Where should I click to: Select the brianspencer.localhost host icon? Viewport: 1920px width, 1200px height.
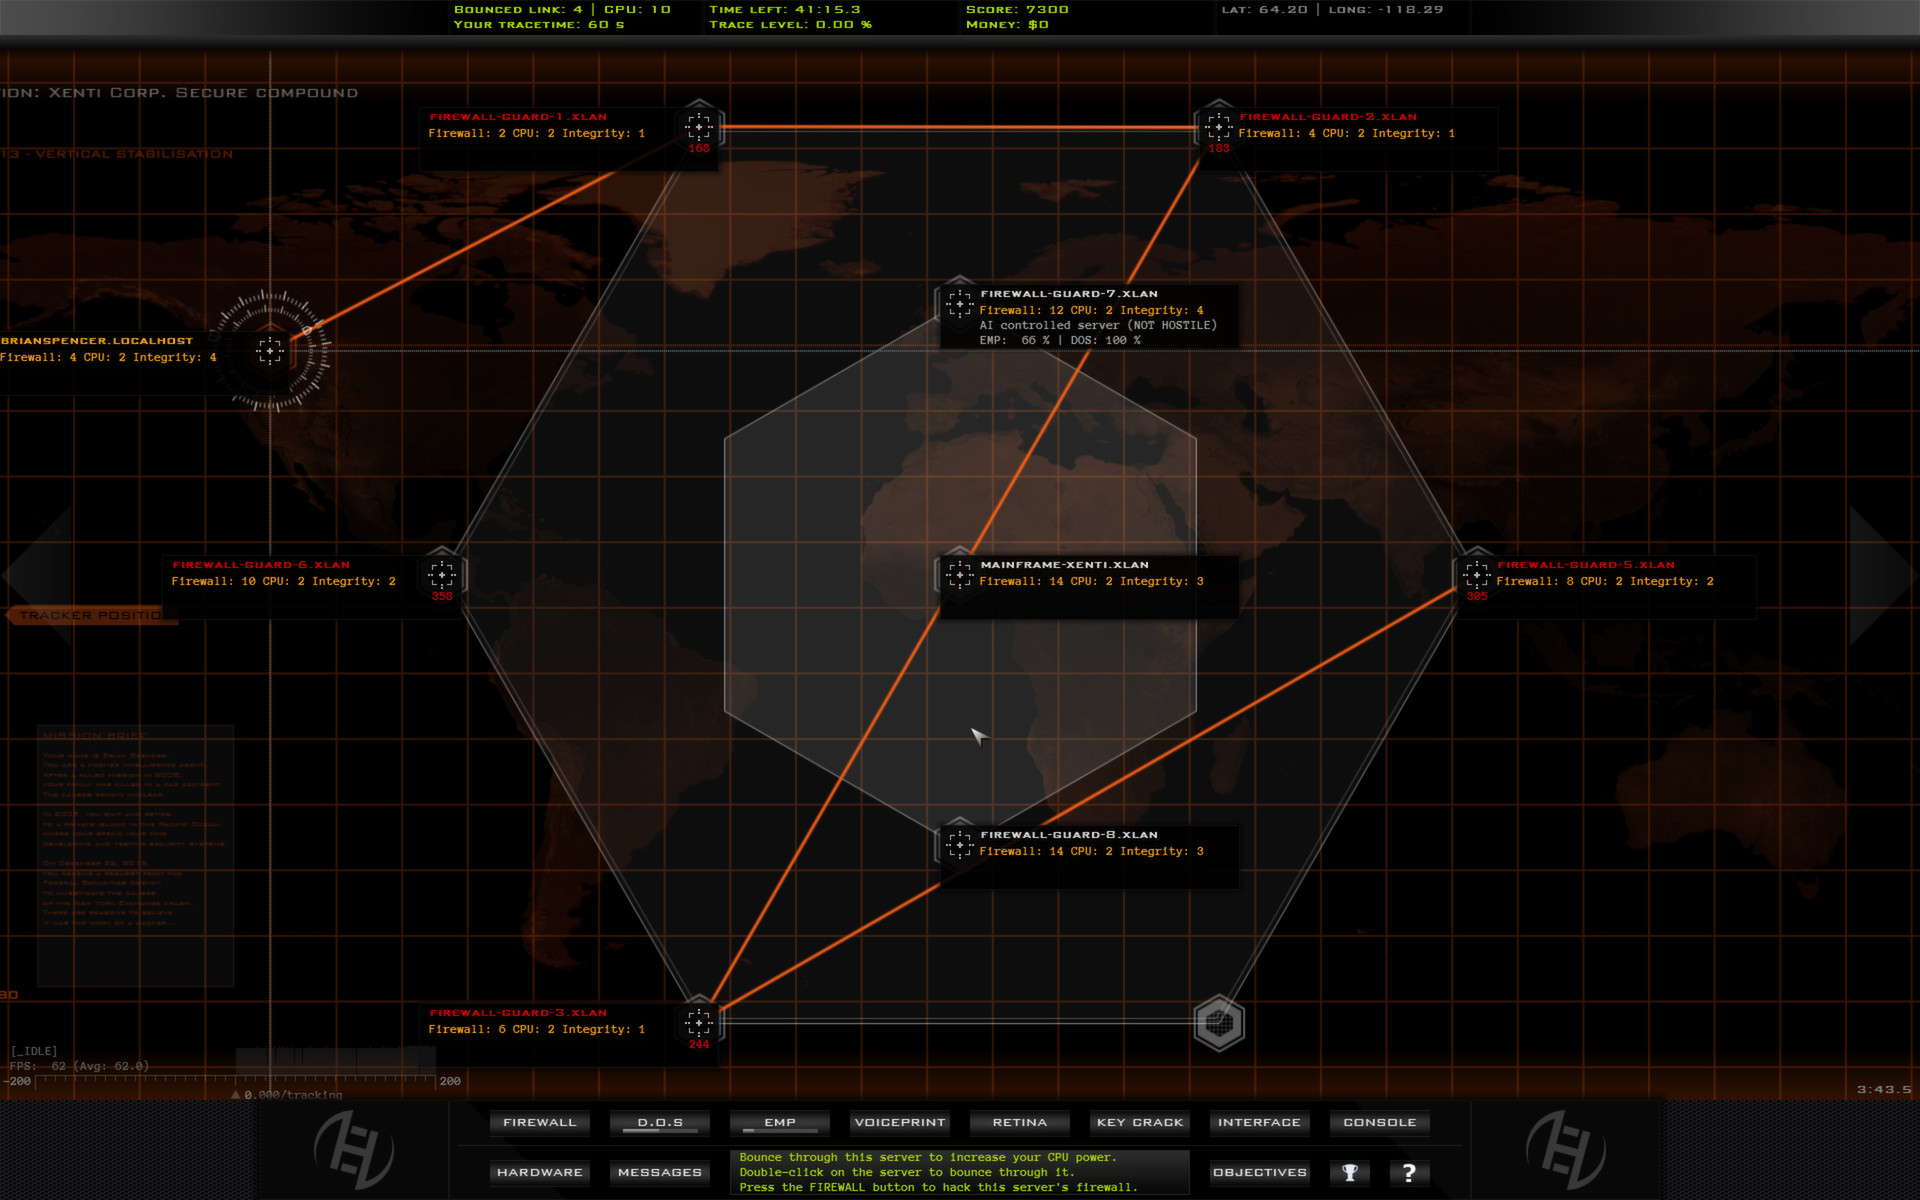pos(270,351)
